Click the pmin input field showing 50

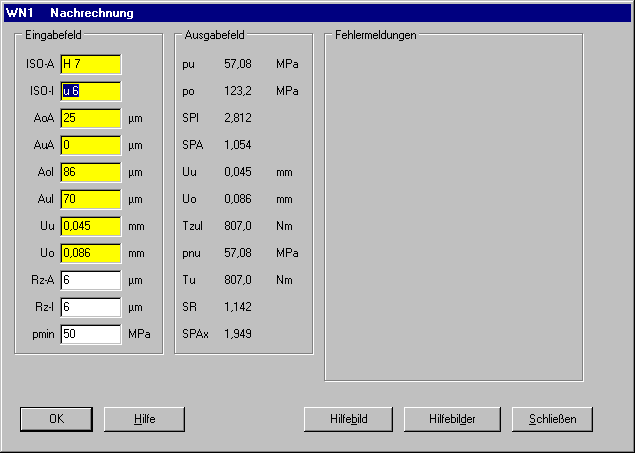click(x=90, y=334)
